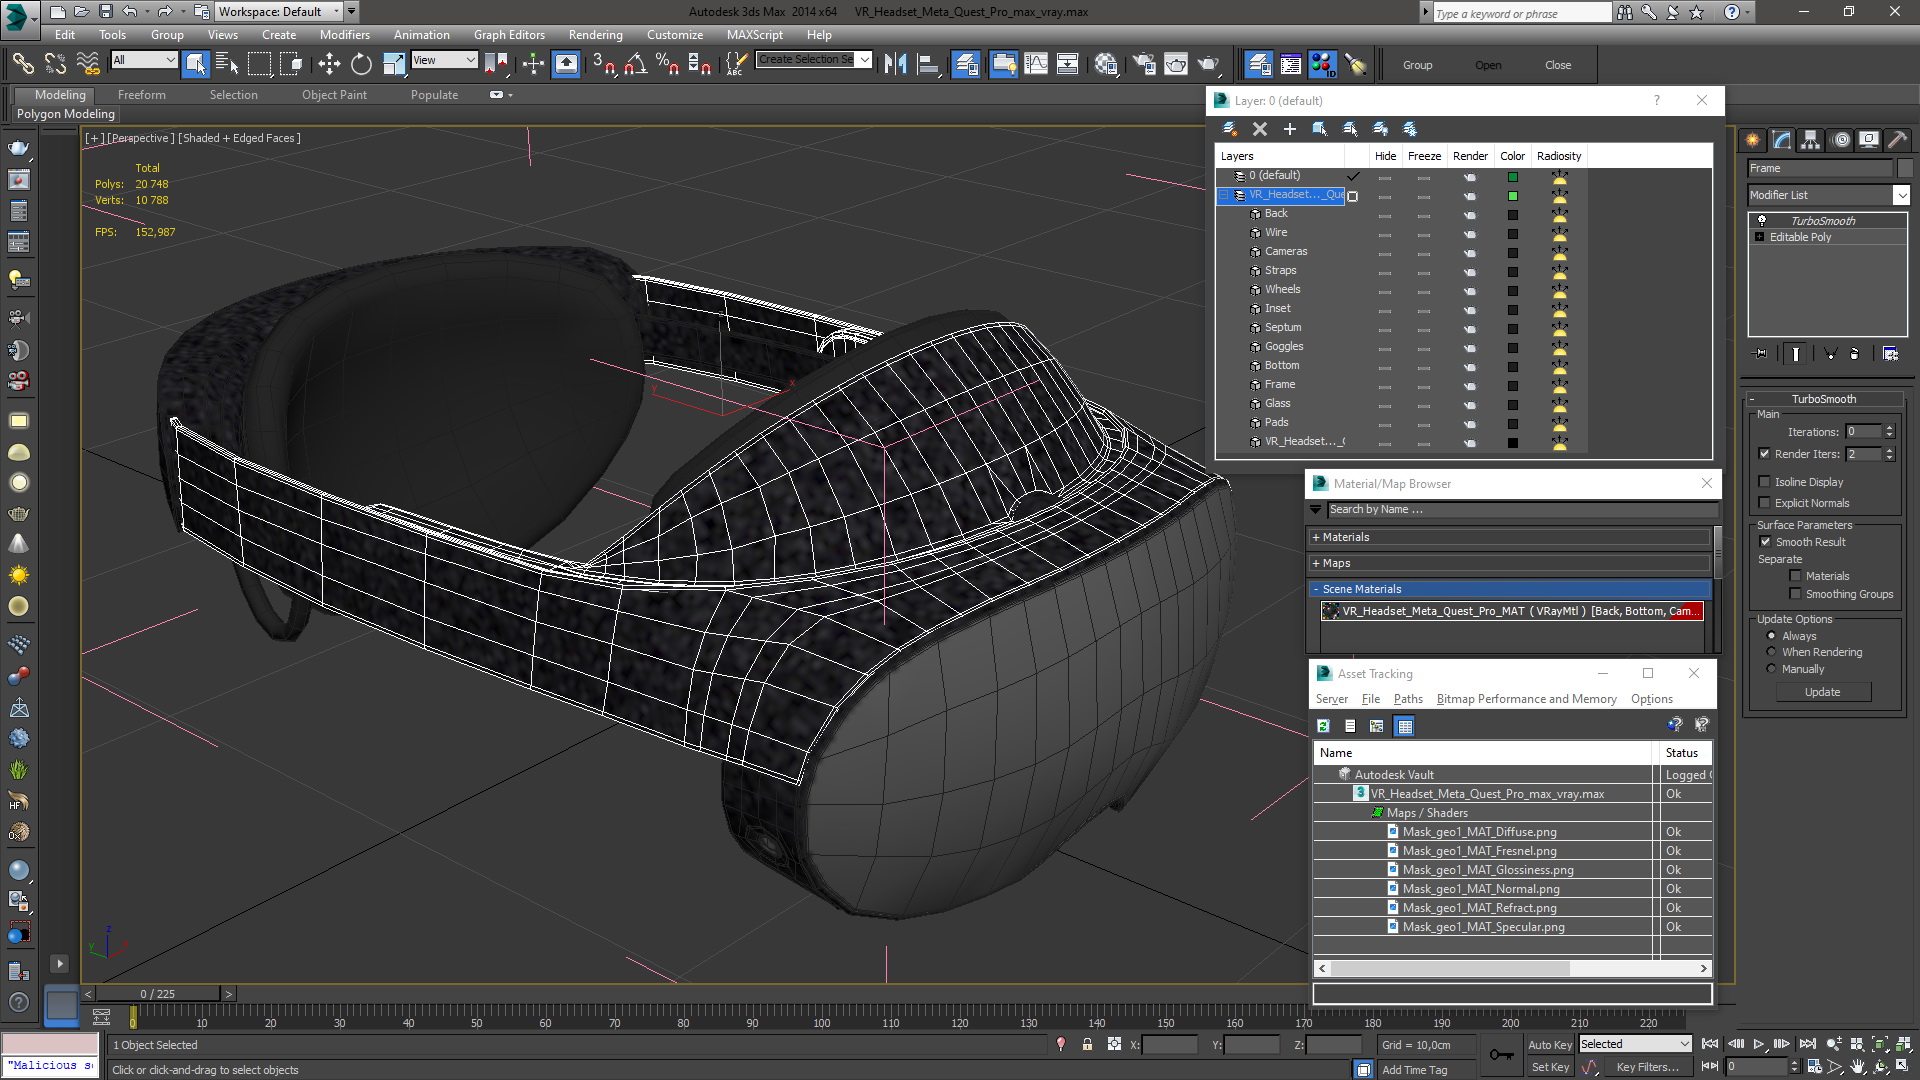Add selected objects to layer plus icon

pos(1290,129)
